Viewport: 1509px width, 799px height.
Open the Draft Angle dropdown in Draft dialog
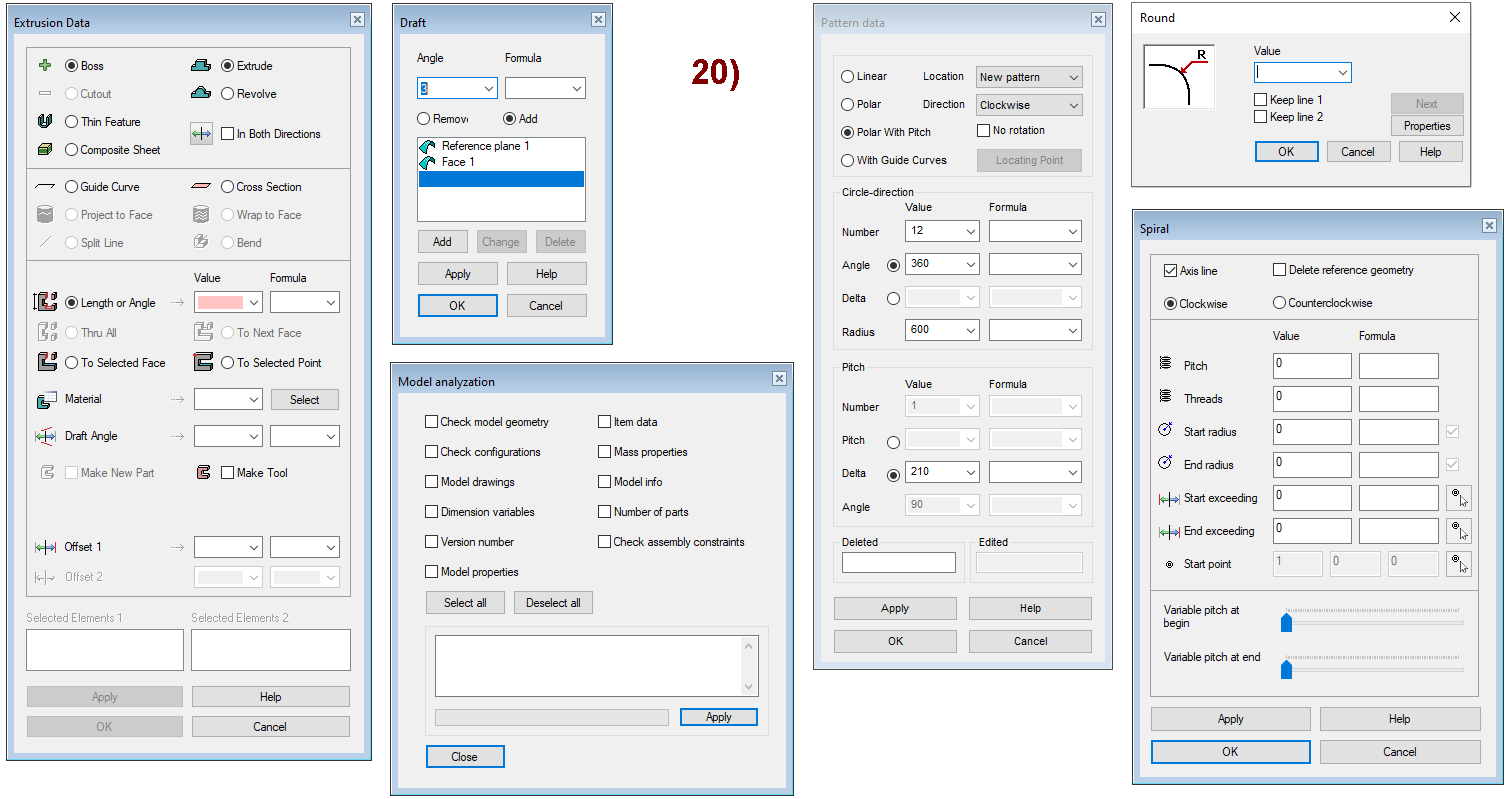pyautogui.click(x=488, y=89)
